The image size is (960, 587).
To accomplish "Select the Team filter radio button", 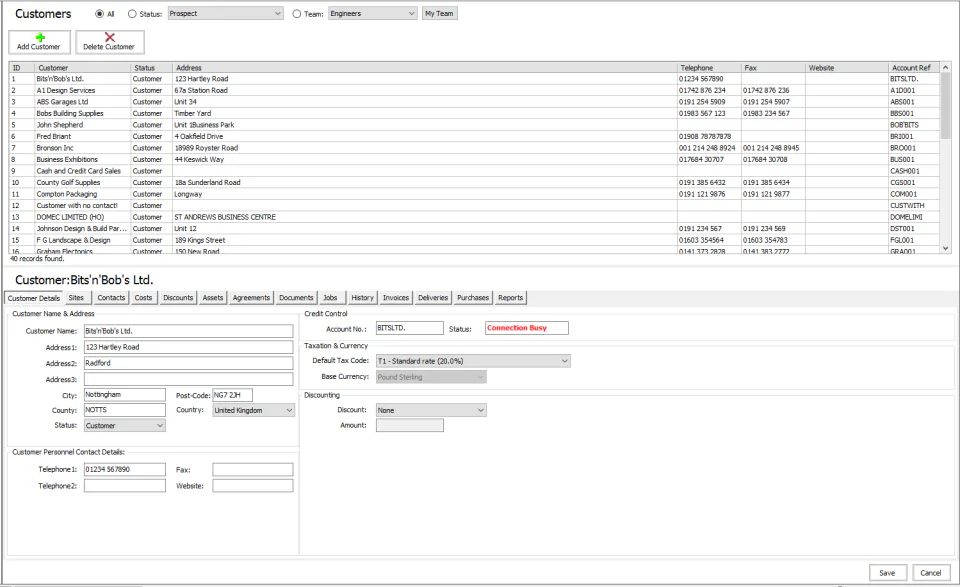I will 297,13.
